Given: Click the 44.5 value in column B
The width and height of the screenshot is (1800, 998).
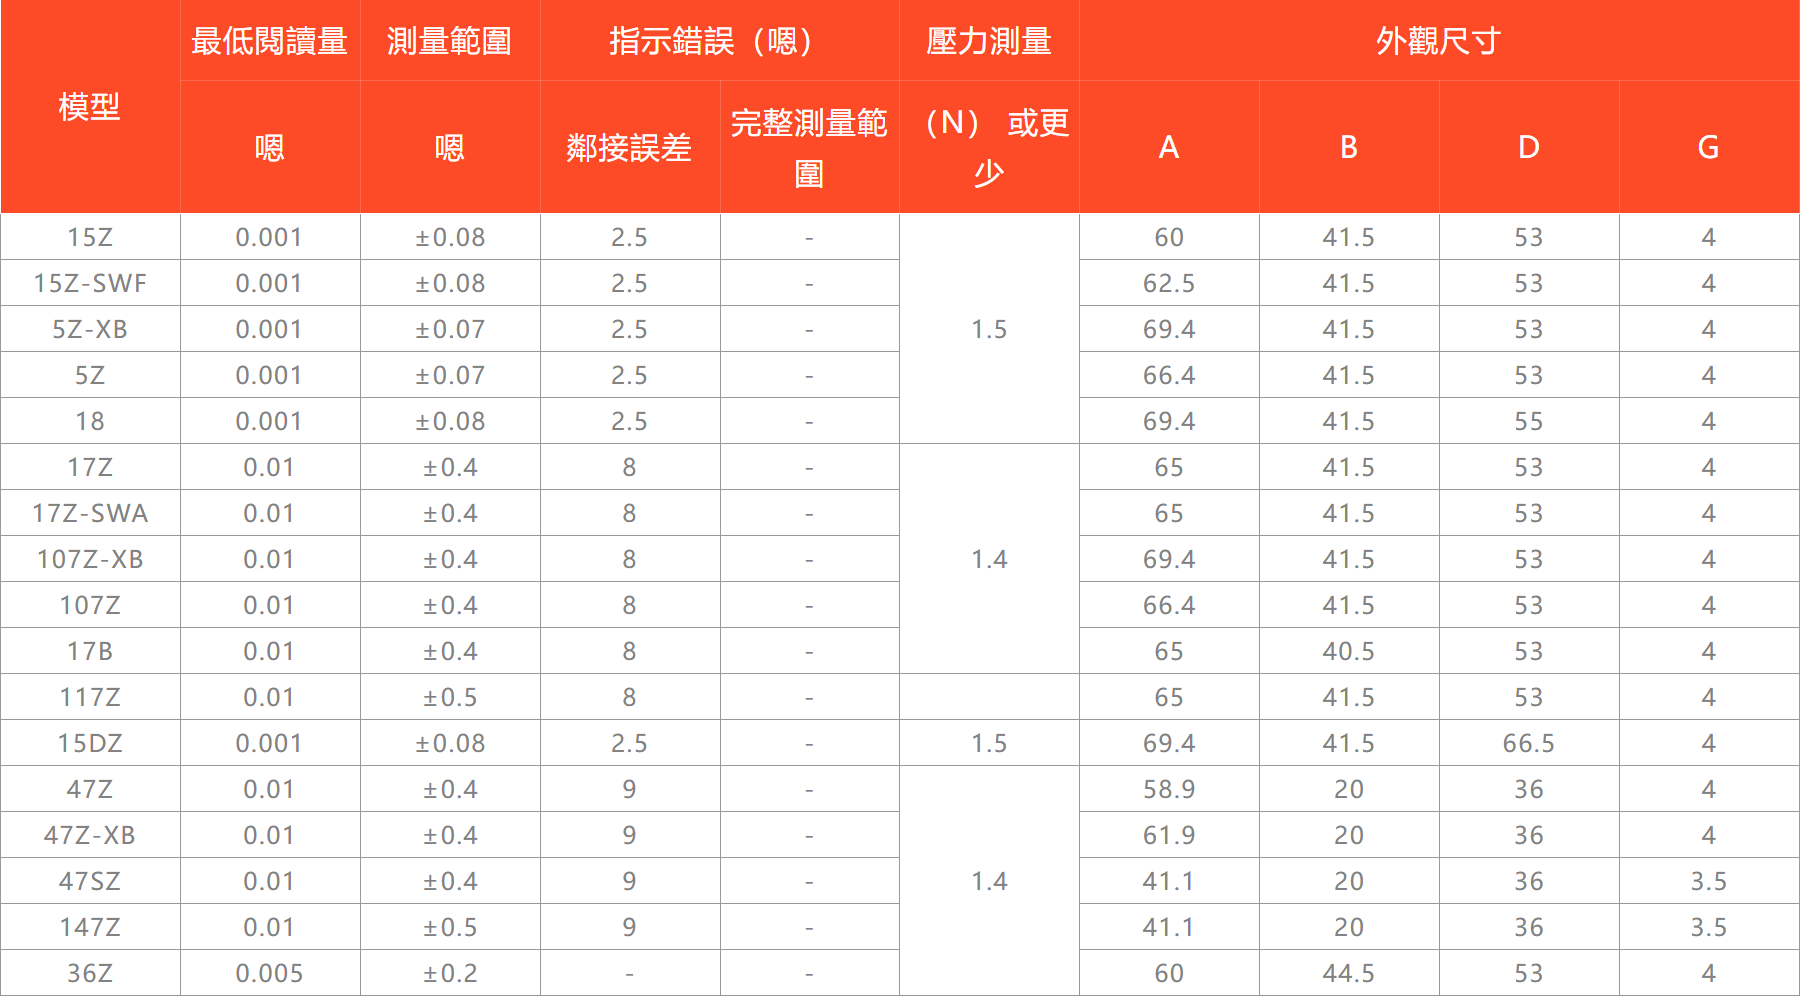Looking at the screenshot, I should click(1349, 973).
